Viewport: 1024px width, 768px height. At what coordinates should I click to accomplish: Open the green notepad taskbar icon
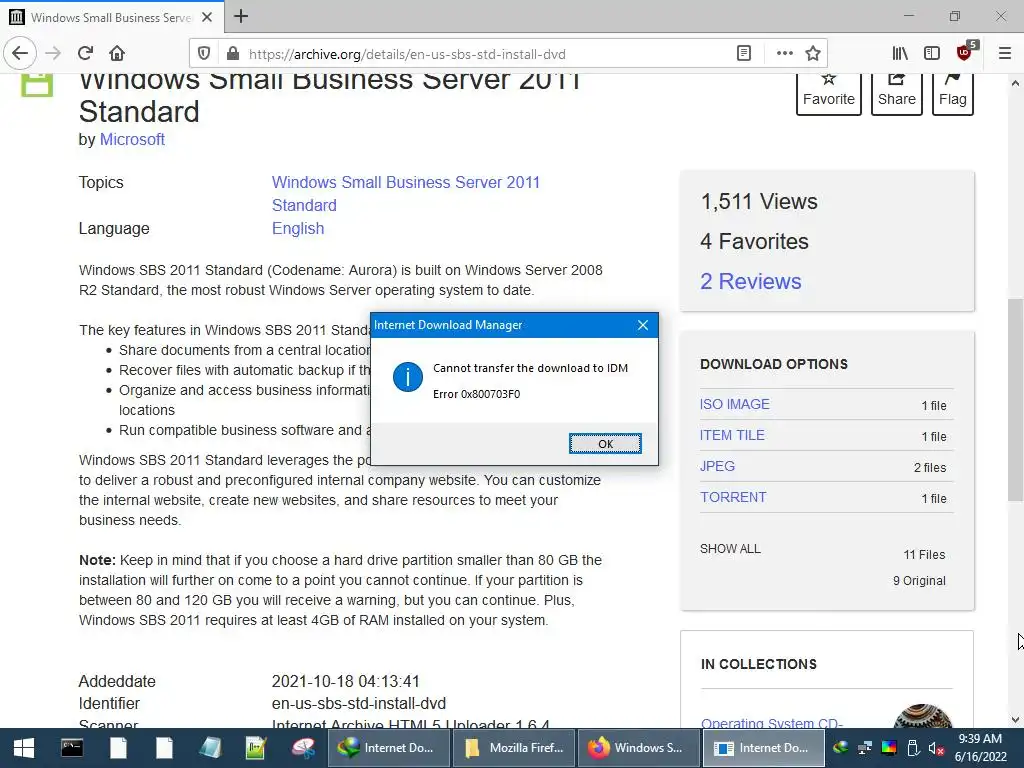coord(256,748)
